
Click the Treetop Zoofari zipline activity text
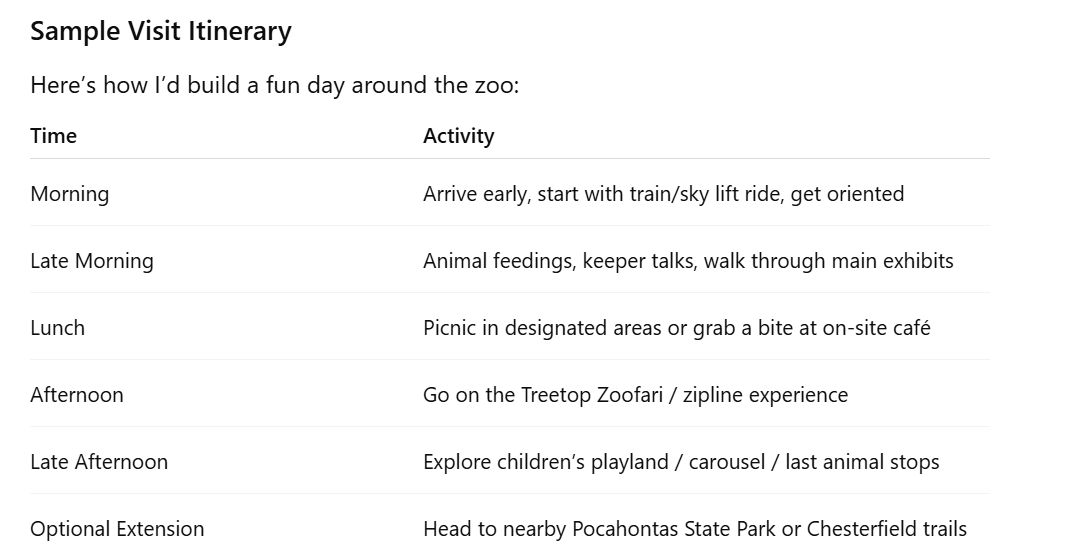click(x=635, y=395)
